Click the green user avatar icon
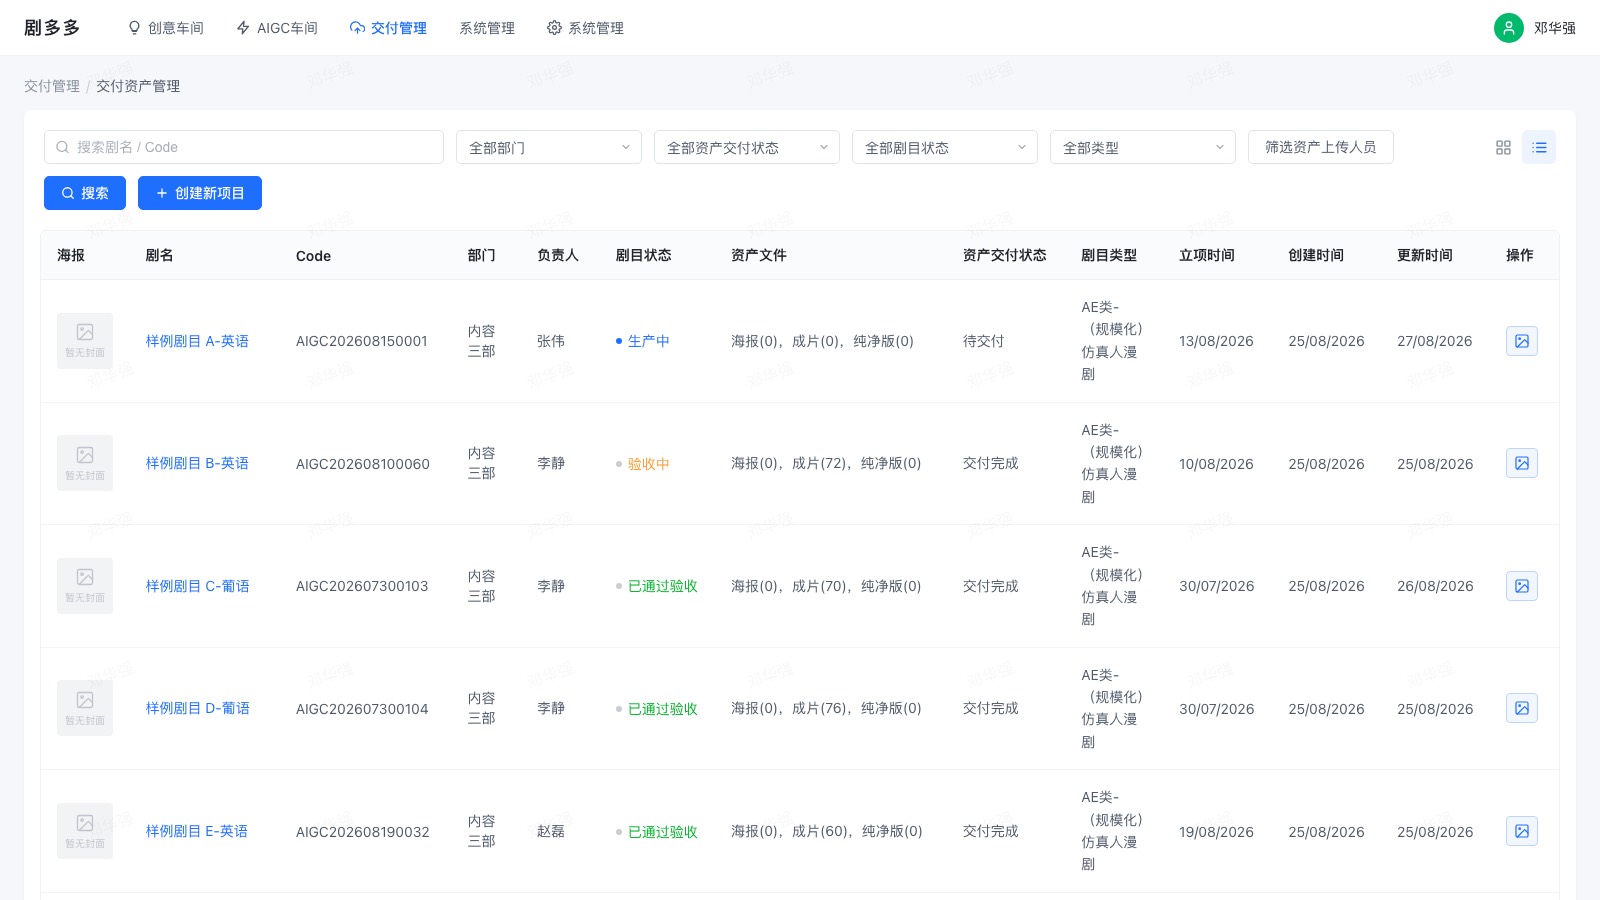 point(1509,28)
